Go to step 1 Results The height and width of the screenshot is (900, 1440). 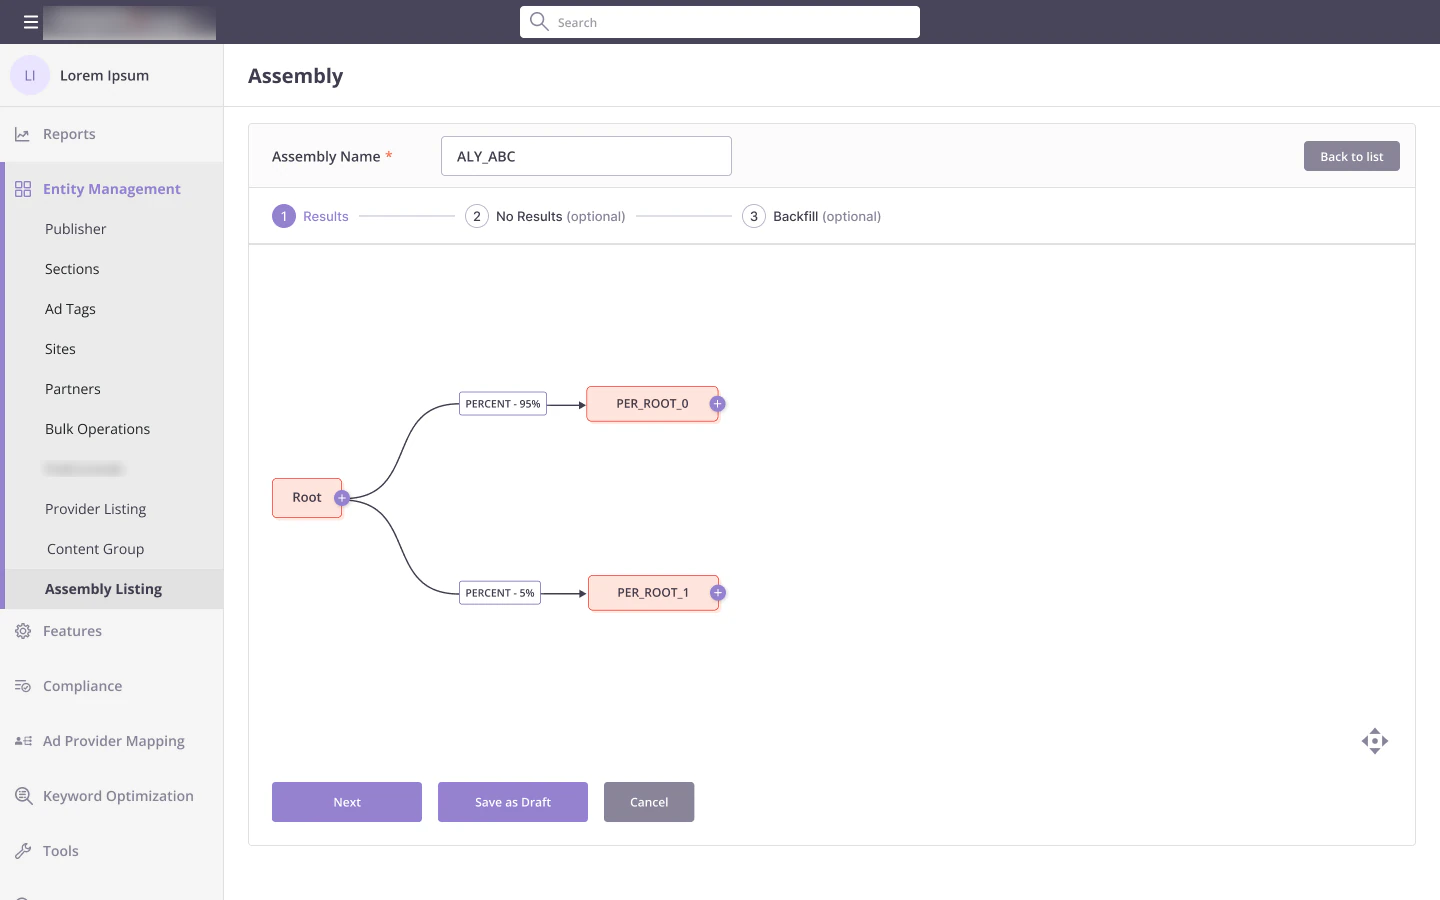[310, 216]
